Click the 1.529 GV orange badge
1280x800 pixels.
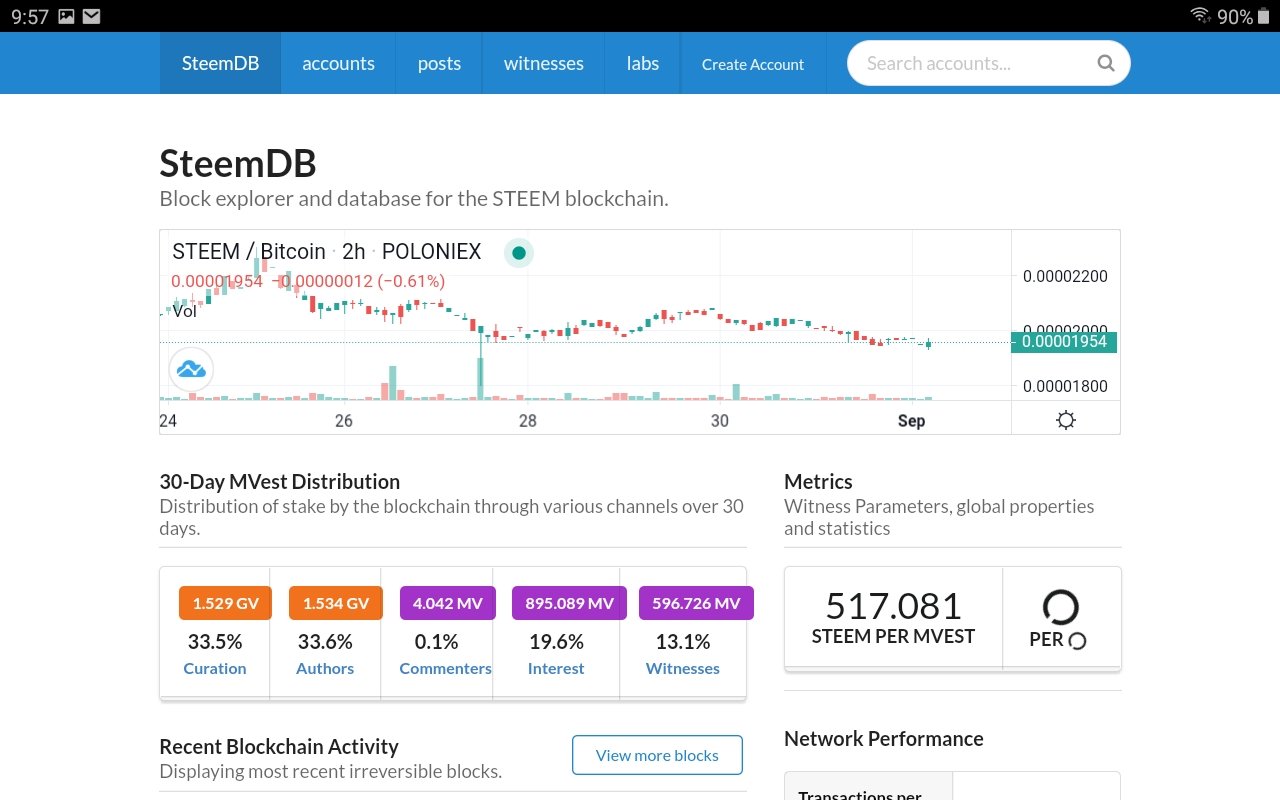pos(226,603)
